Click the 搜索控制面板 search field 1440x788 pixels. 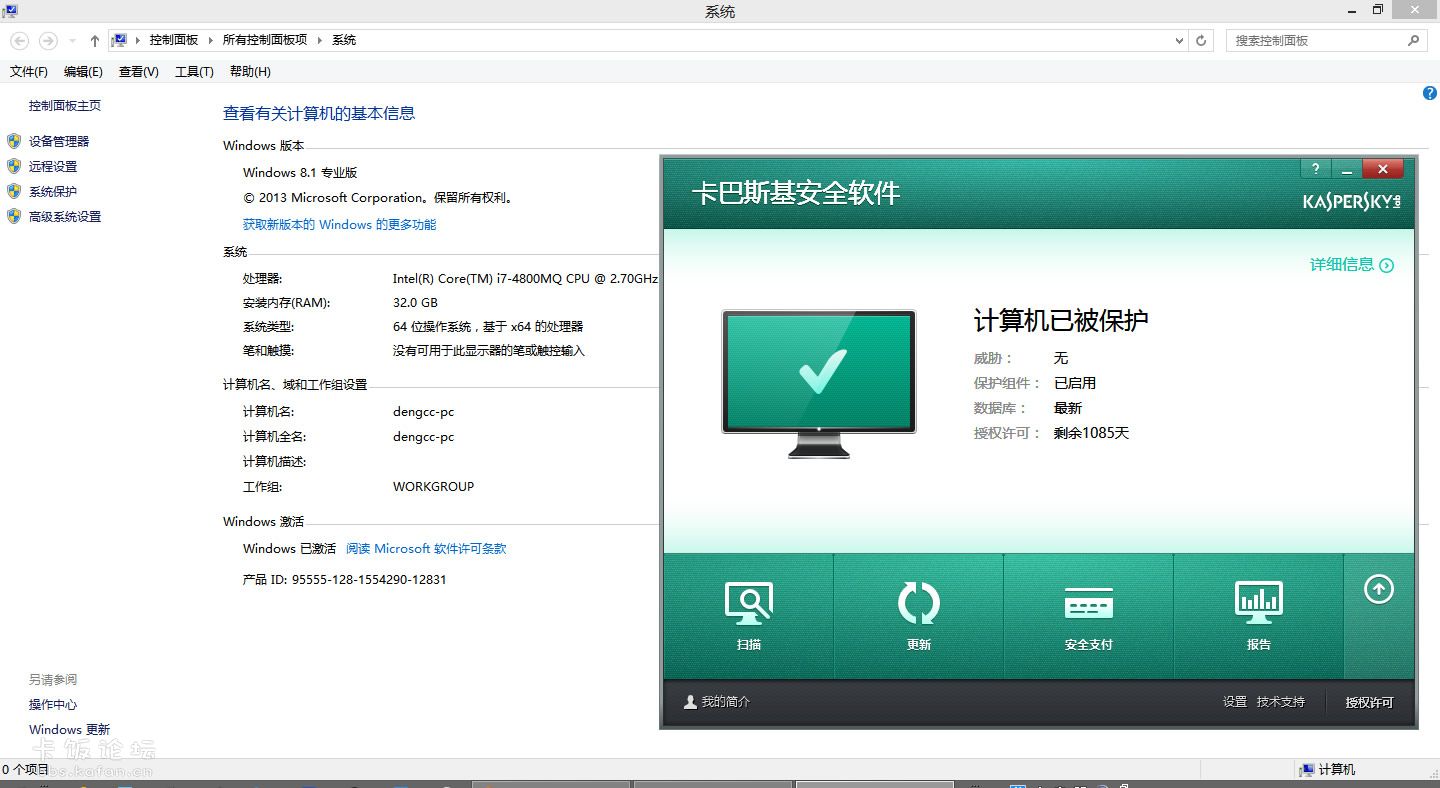[1315, 41]
